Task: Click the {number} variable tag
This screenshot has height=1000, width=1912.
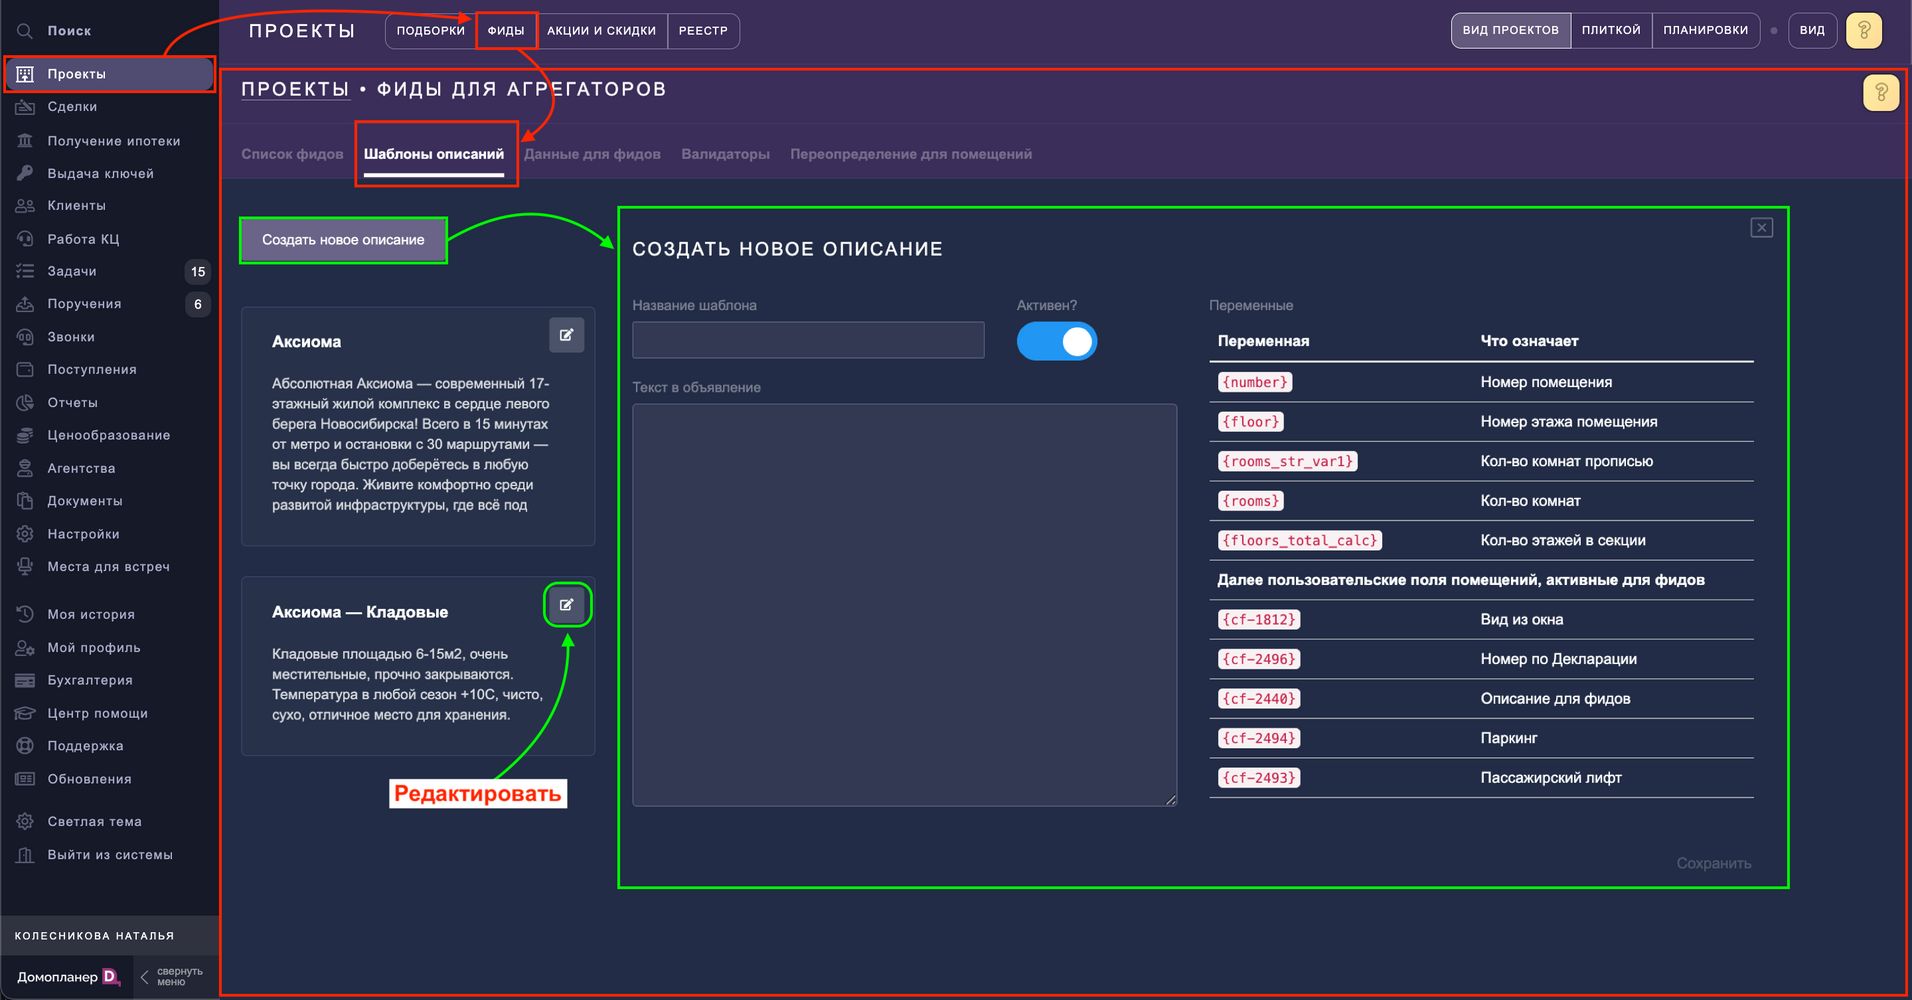Action: click(1255, 382)
